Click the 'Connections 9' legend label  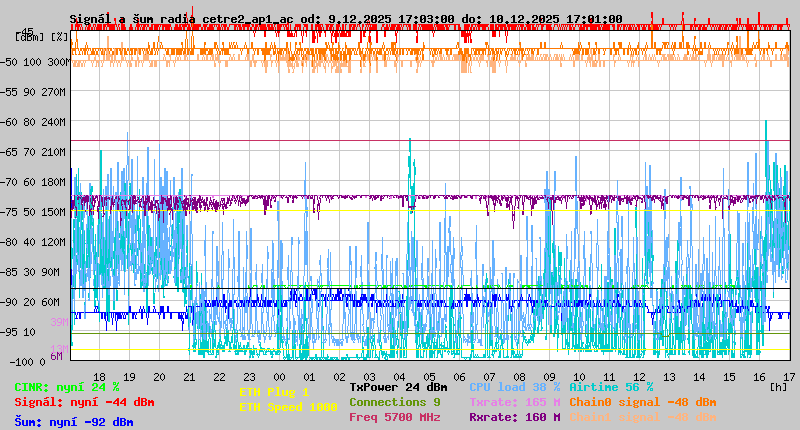click(x=395, y=402)
